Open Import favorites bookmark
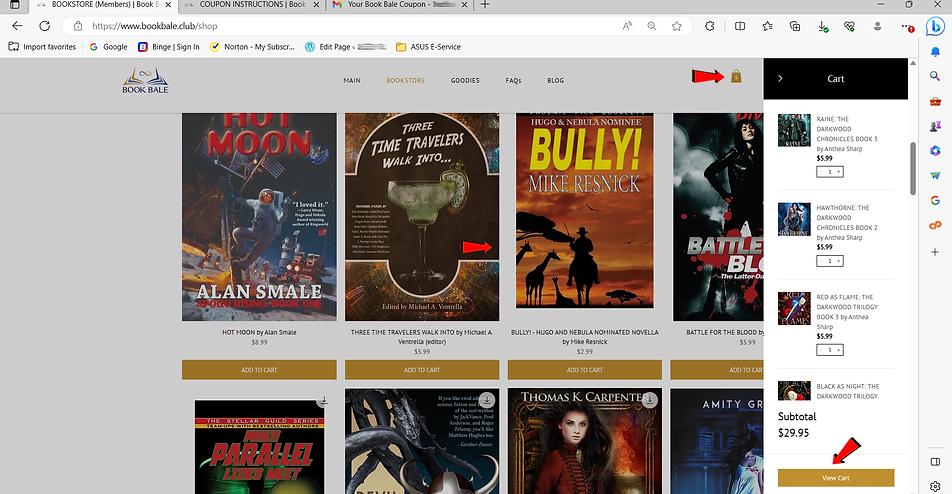Screen dimensions: 952x494 tap(42, 47)
